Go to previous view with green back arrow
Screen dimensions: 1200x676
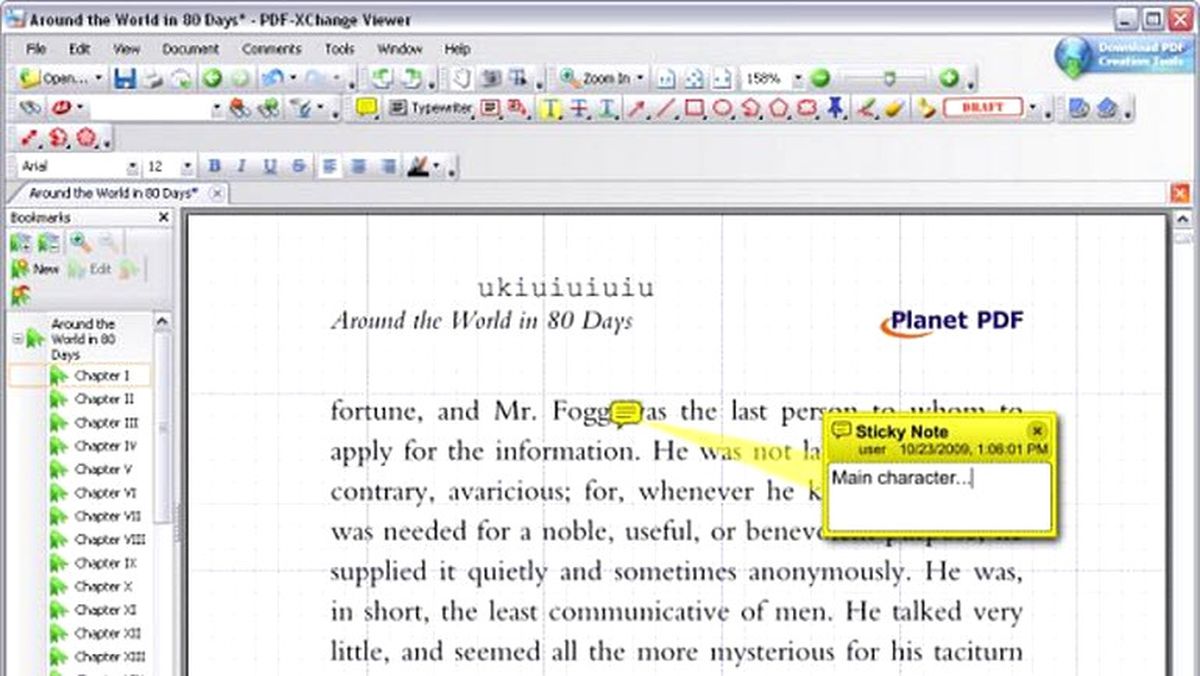(x=212, y=78)
